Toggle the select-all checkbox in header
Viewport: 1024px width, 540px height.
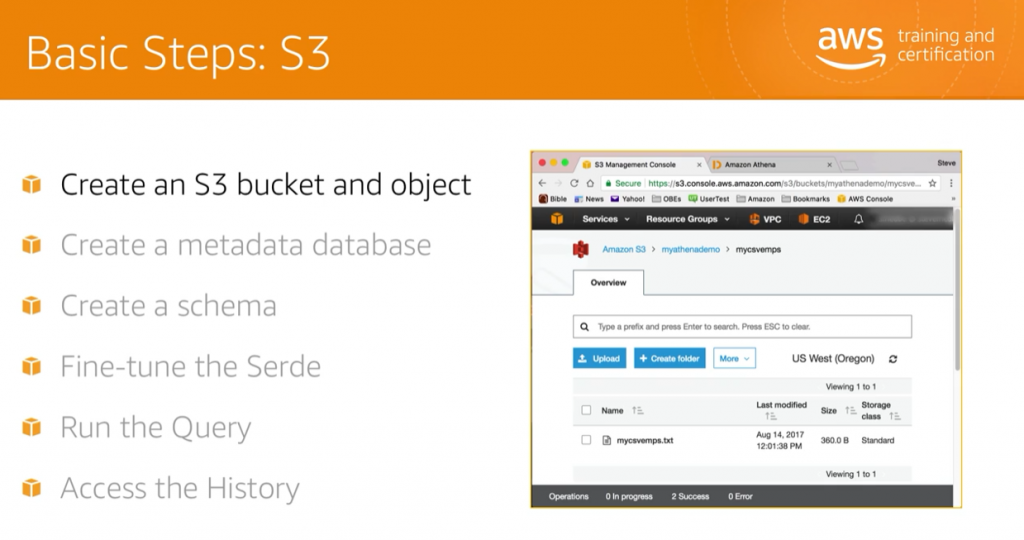click(x=586, y=410)
